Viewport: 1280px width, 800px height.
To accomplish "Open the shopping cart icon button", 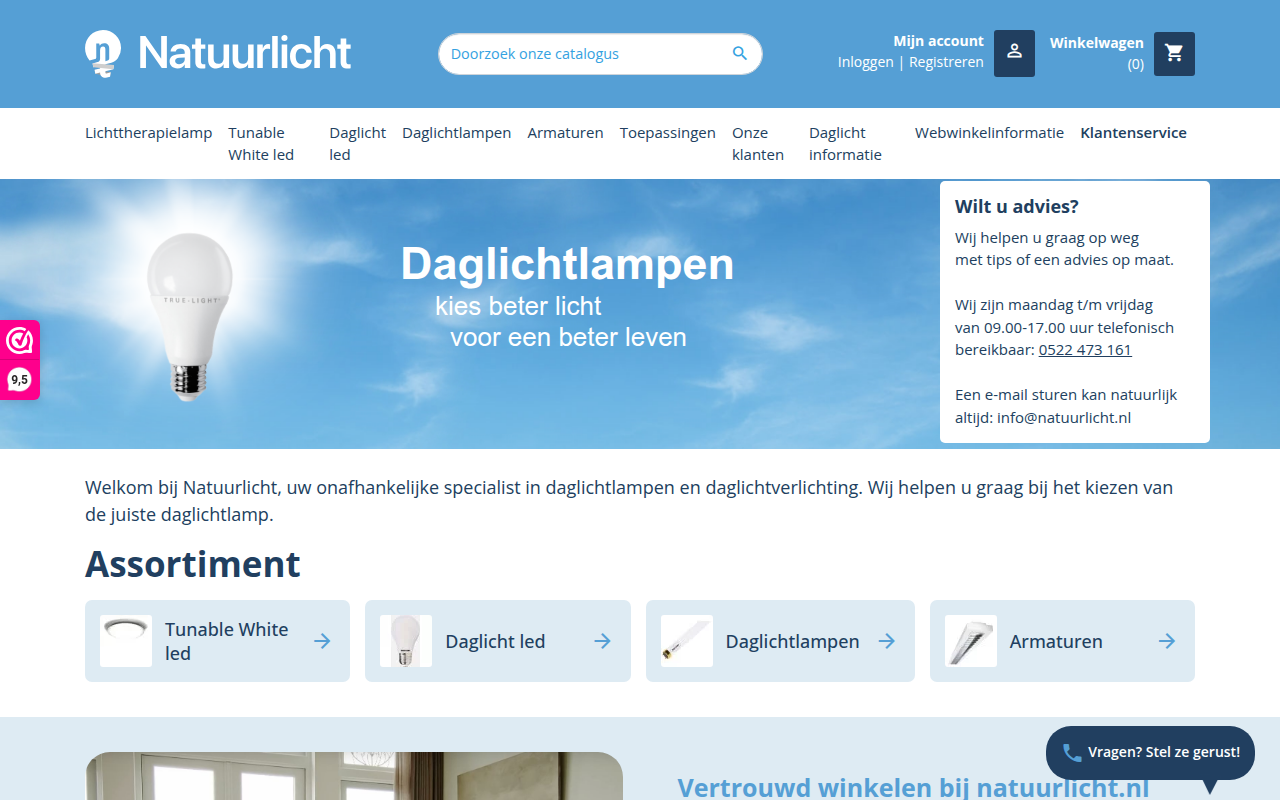I will tap(1174, 54).
